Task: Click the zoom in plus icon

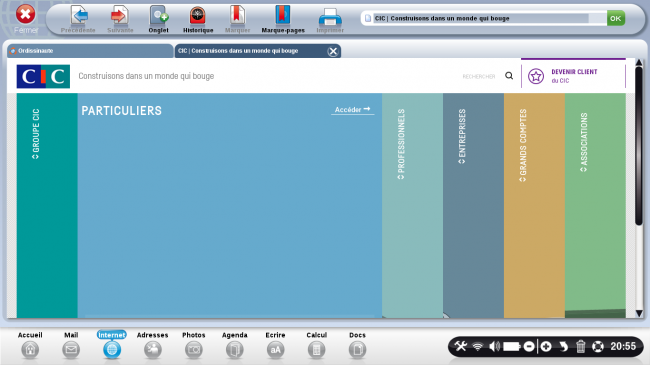Action: (x=546, y=346)
